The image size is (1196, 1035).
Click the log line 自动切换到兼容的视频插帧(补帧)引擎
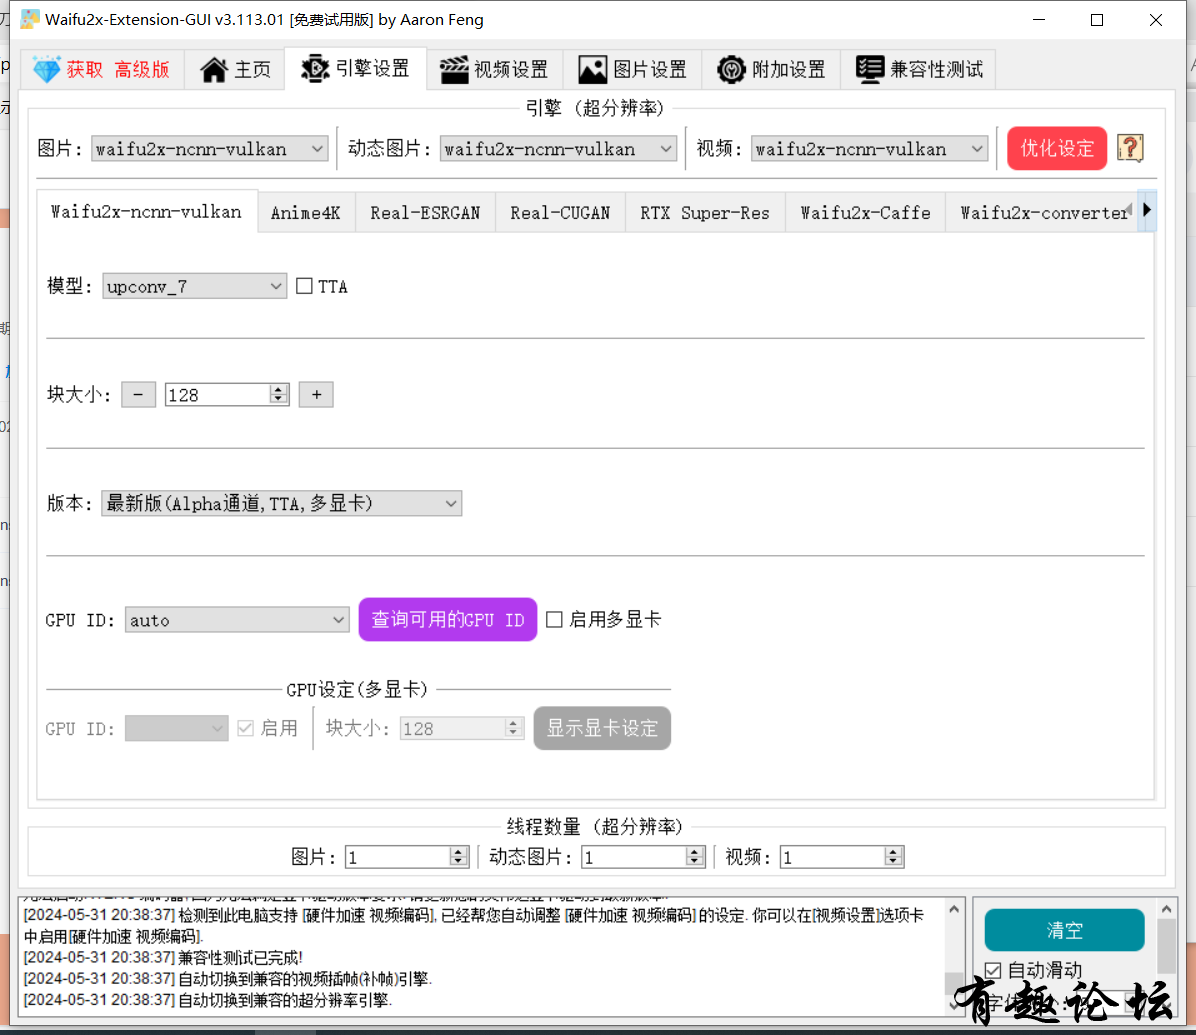coord(227,979)
